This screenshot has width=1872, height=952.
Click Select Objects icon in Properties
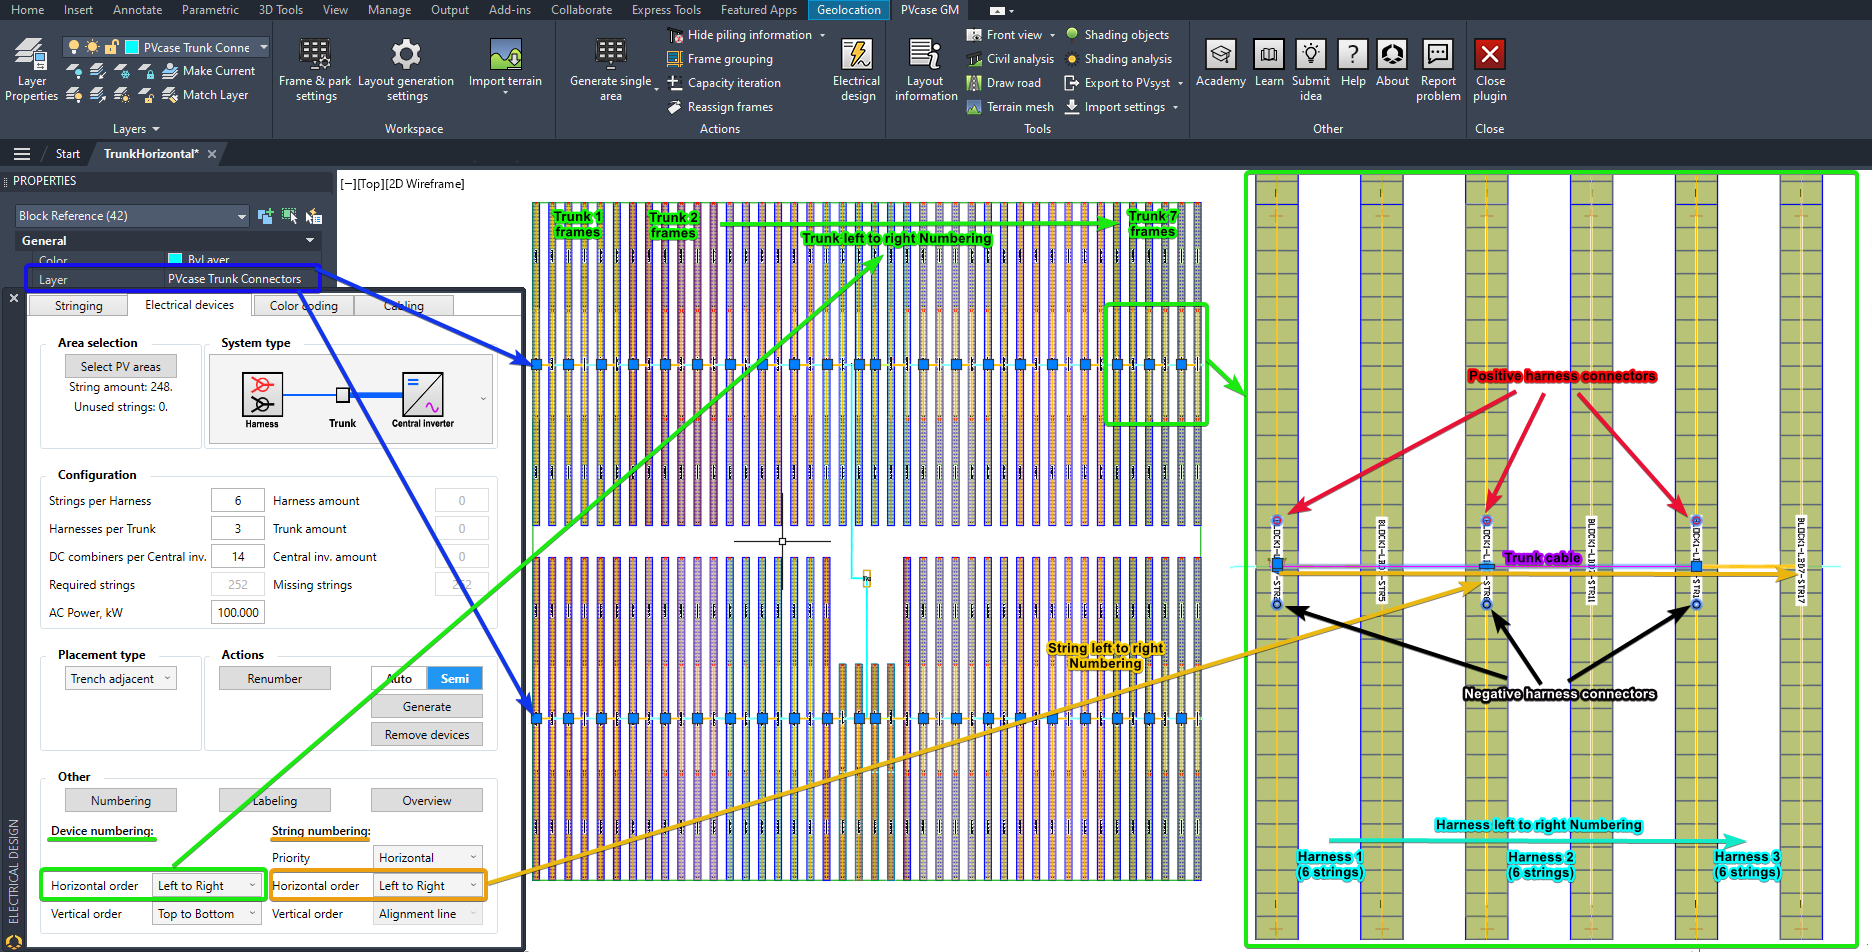pos(289,216)
